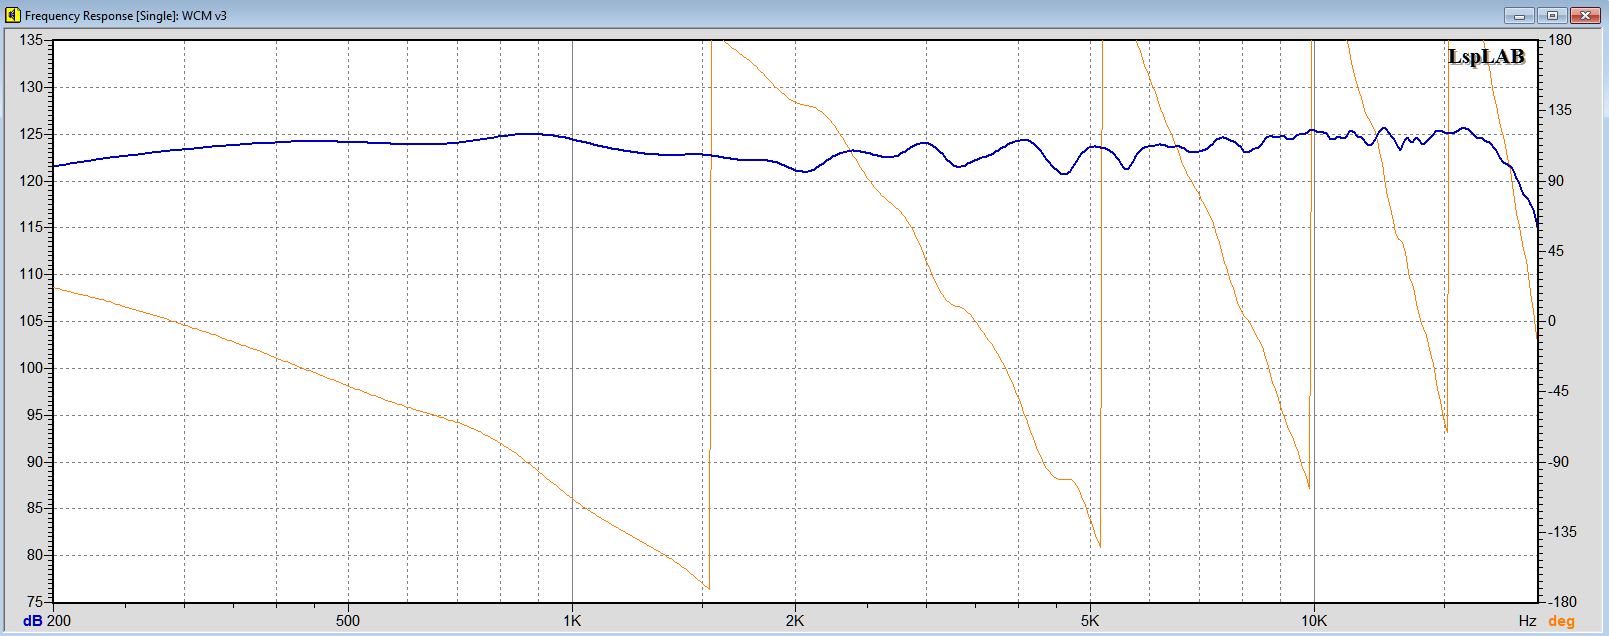This screenshot has height=636, width=1609.
Task: Click the '-135' degree value on right axis
Action: coord(1562,532)
